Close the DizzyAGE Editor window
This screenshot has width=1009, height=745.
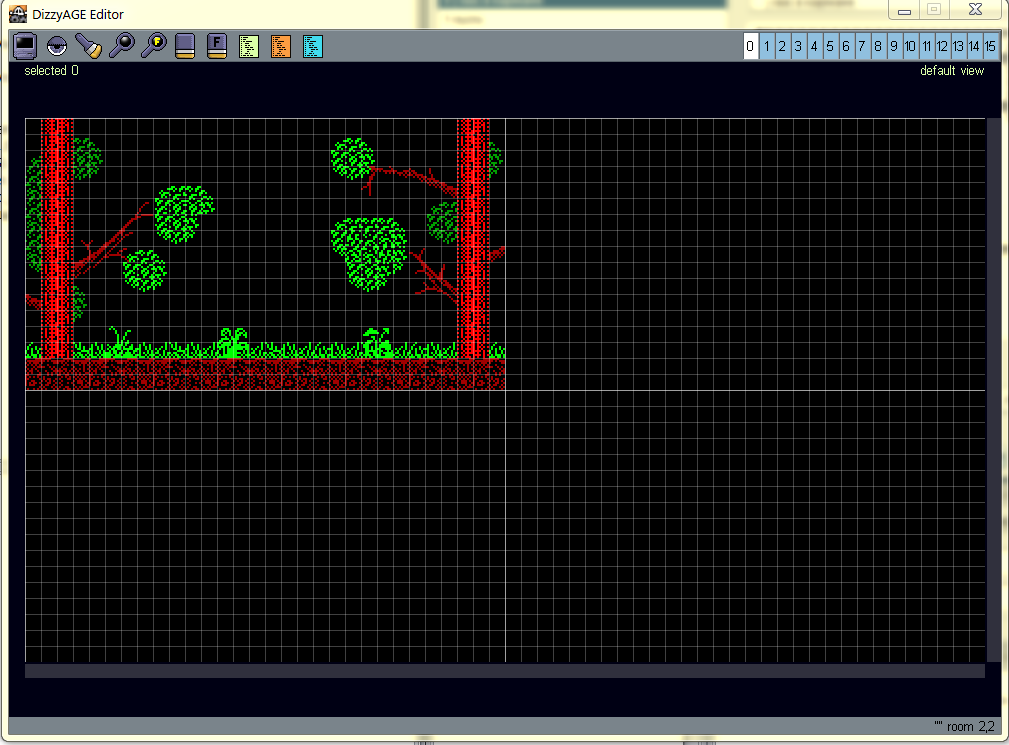976,10
